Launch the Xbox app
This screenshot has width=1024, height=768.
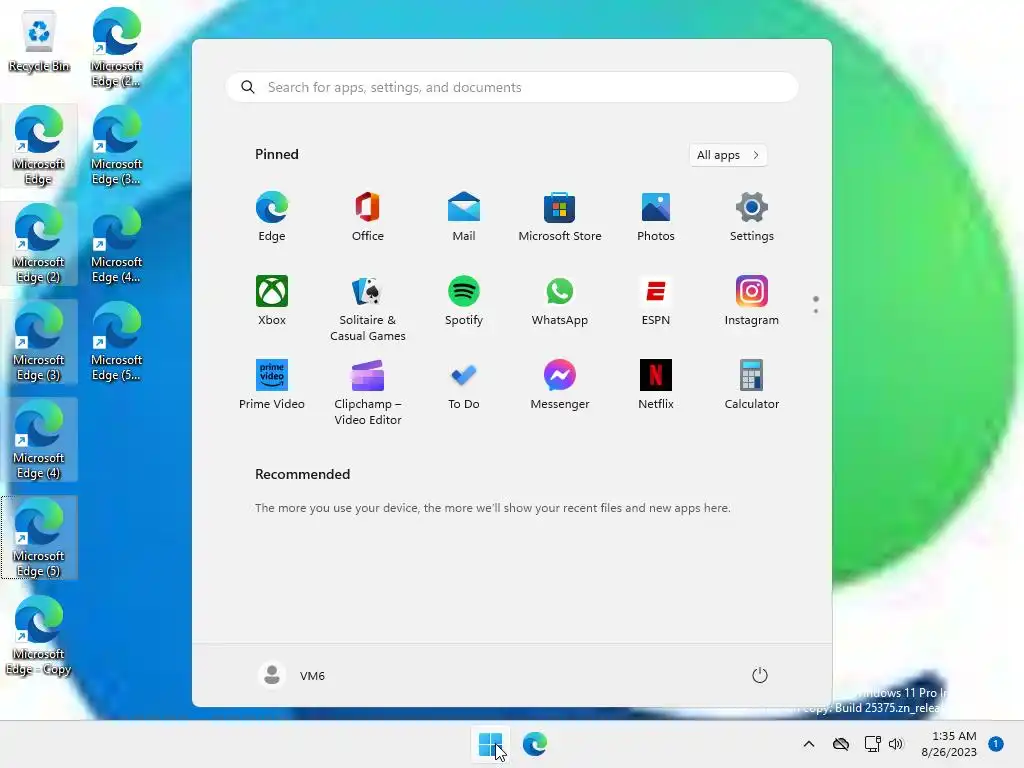(272, 300)
